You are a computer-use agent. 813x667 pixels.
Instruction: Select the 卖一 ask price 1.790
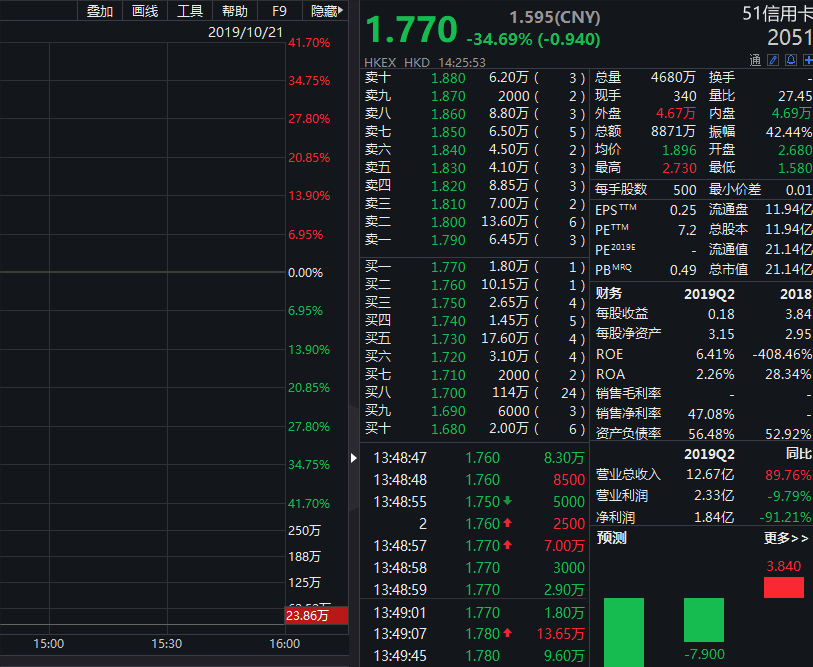click(448, 240)
